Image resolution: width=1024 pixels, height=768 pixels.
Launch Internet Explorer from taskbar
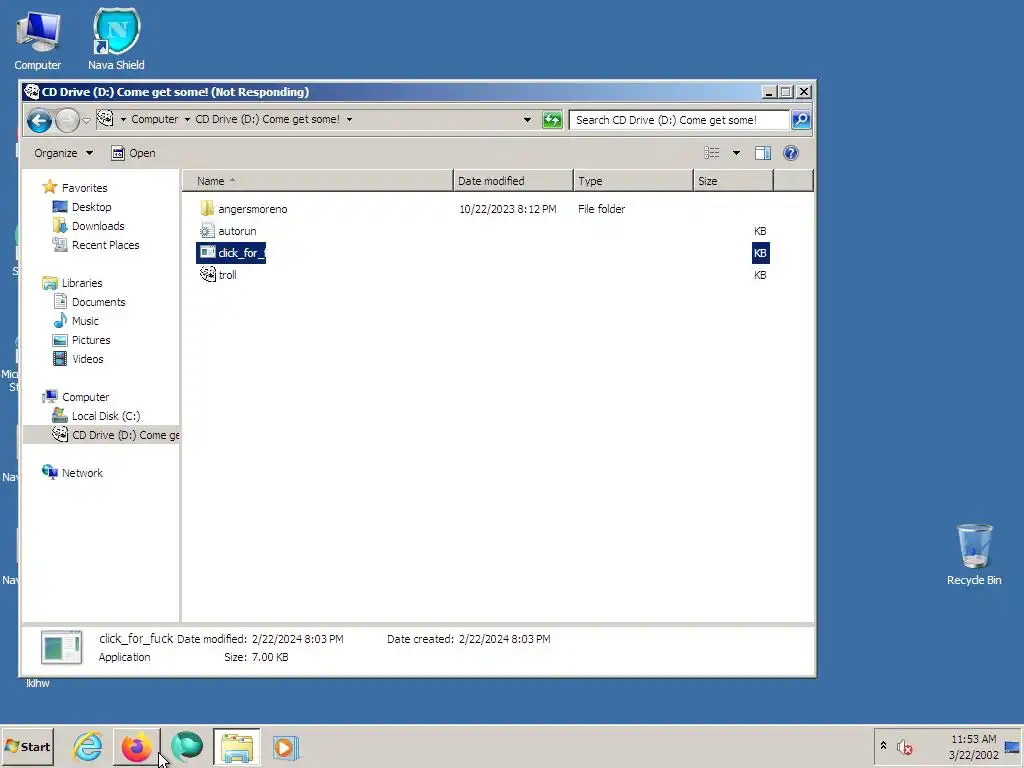point(88,746)
